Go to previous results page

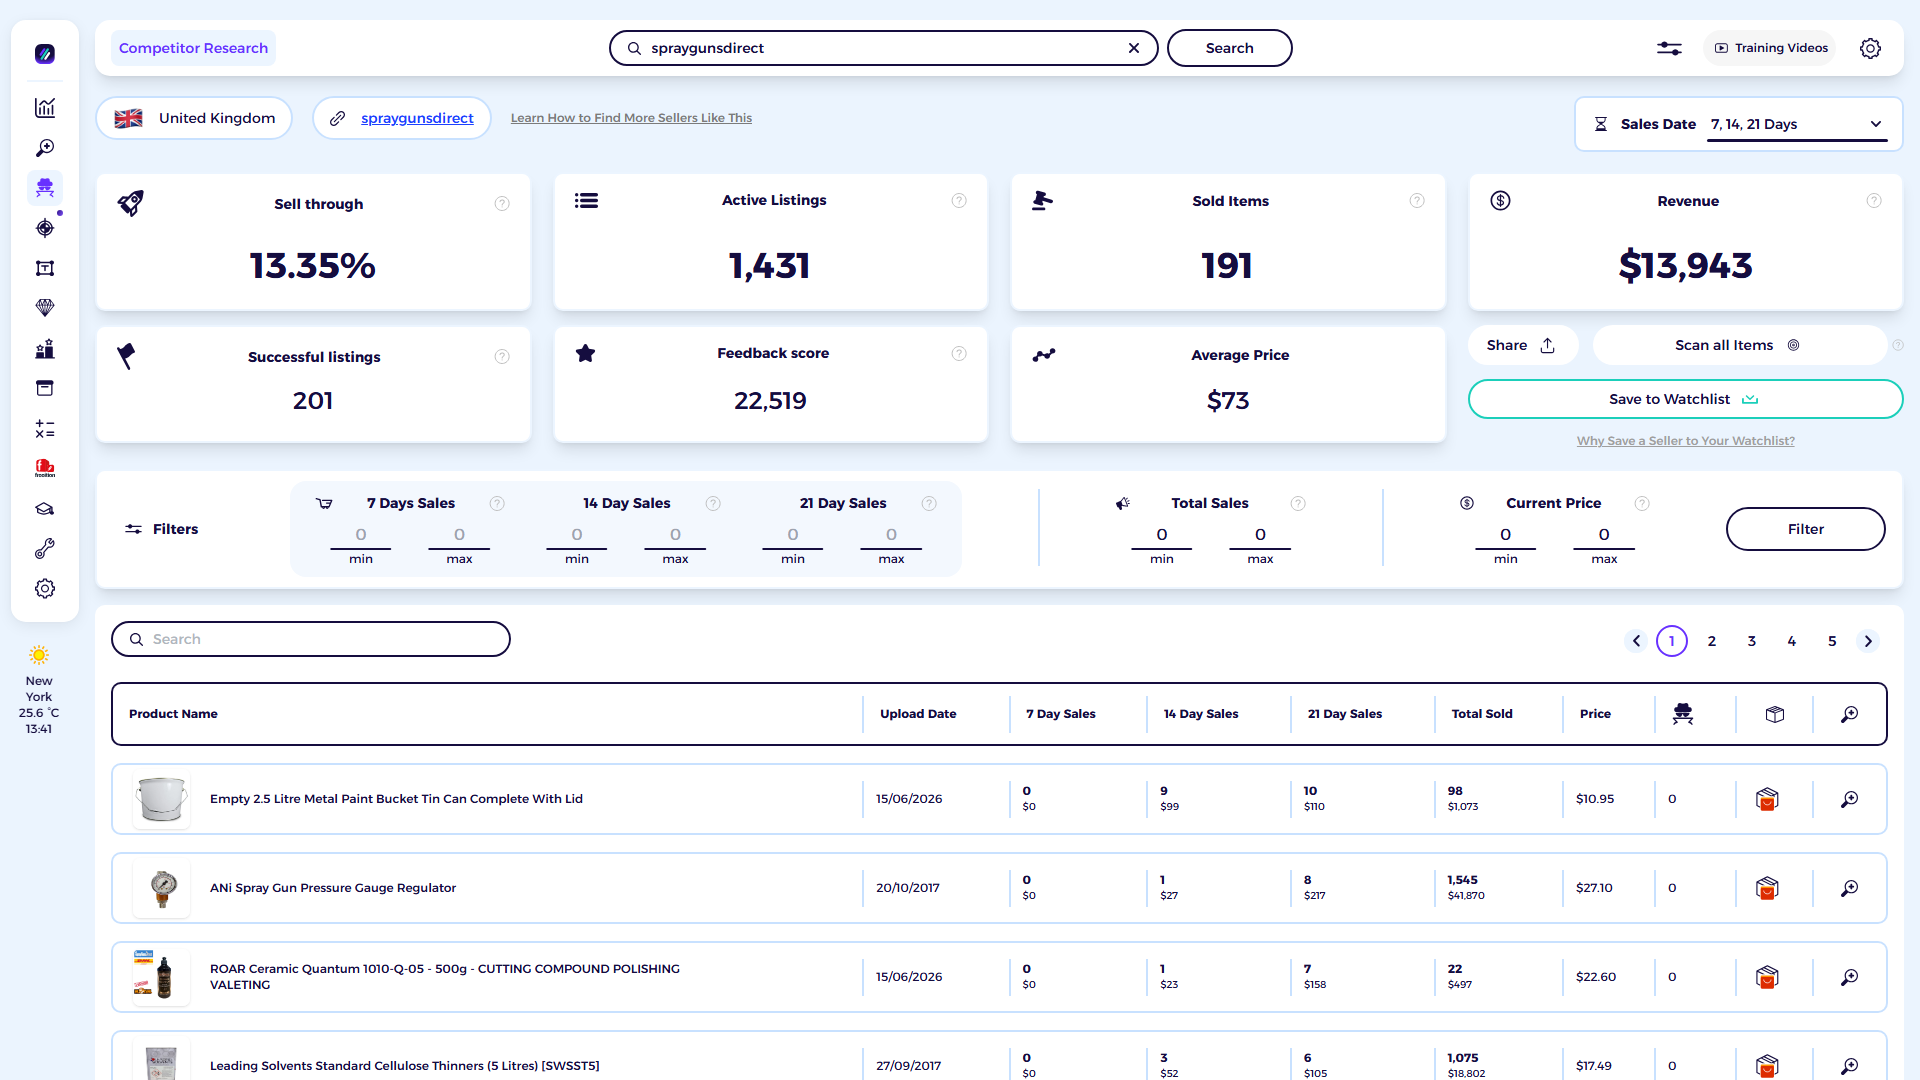coord(1636,641)
